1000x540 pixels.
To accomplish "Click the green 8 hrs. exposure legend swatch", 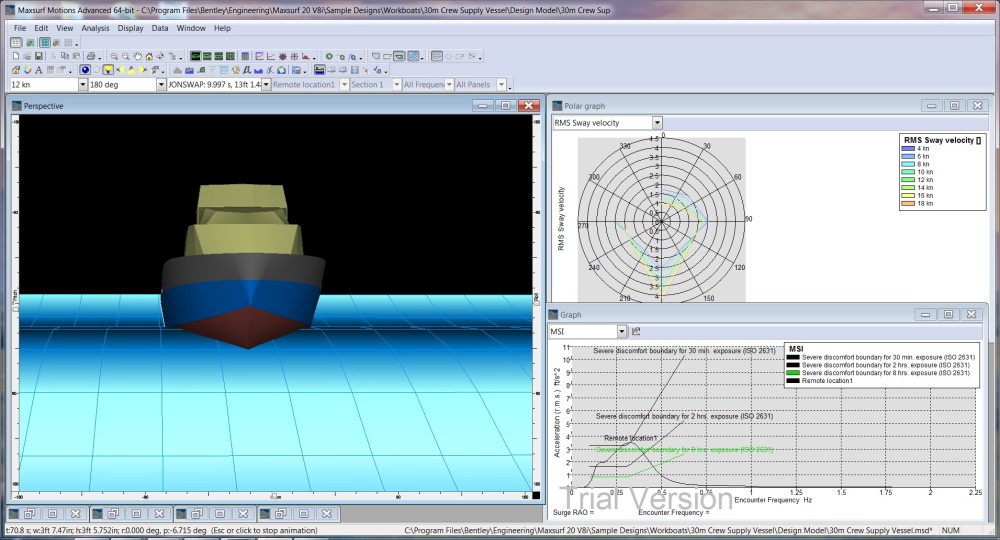I will coord(793,373).
